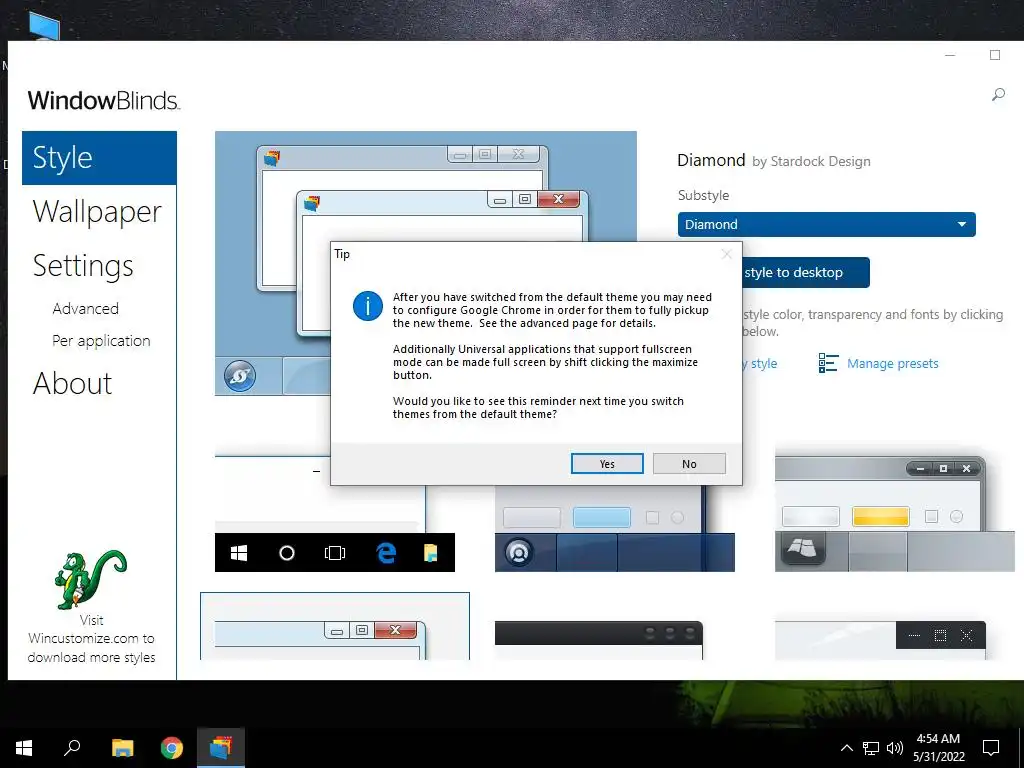
Task: Click Yes in the Tip dialog
Action: click(607, 464)
